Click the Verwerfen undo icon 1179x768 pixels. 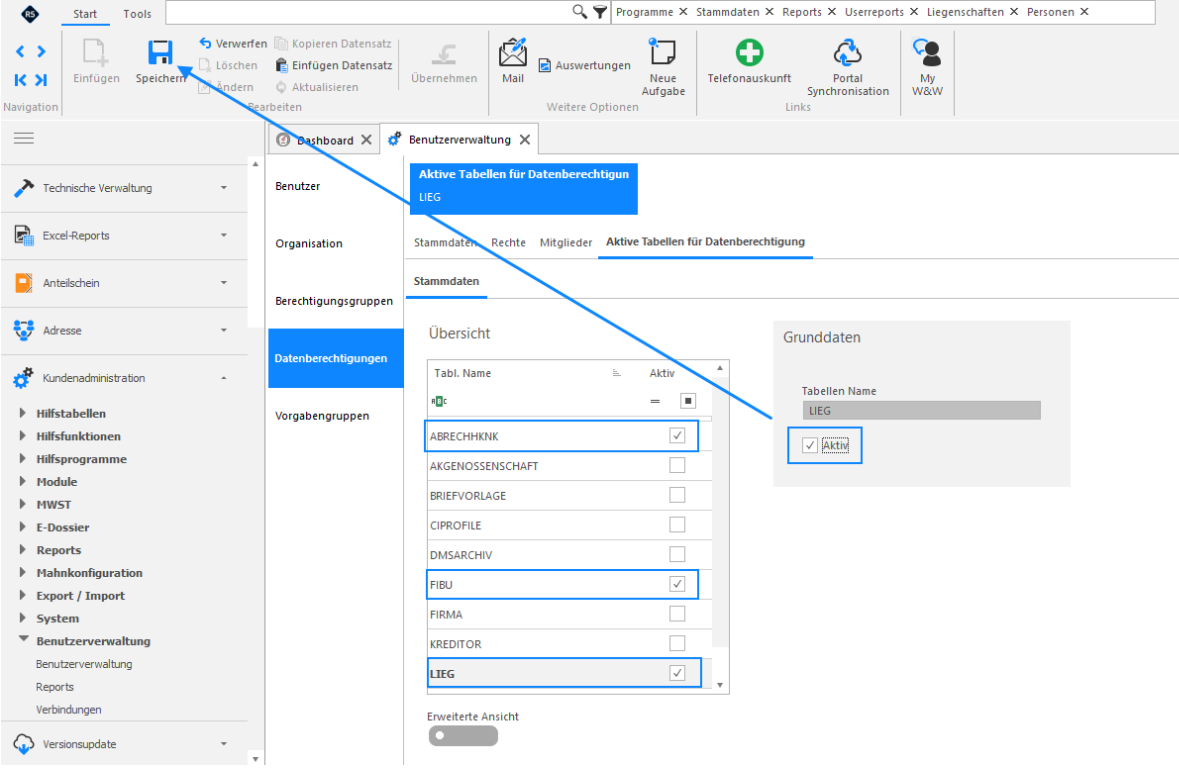click(x=205, y=43)
